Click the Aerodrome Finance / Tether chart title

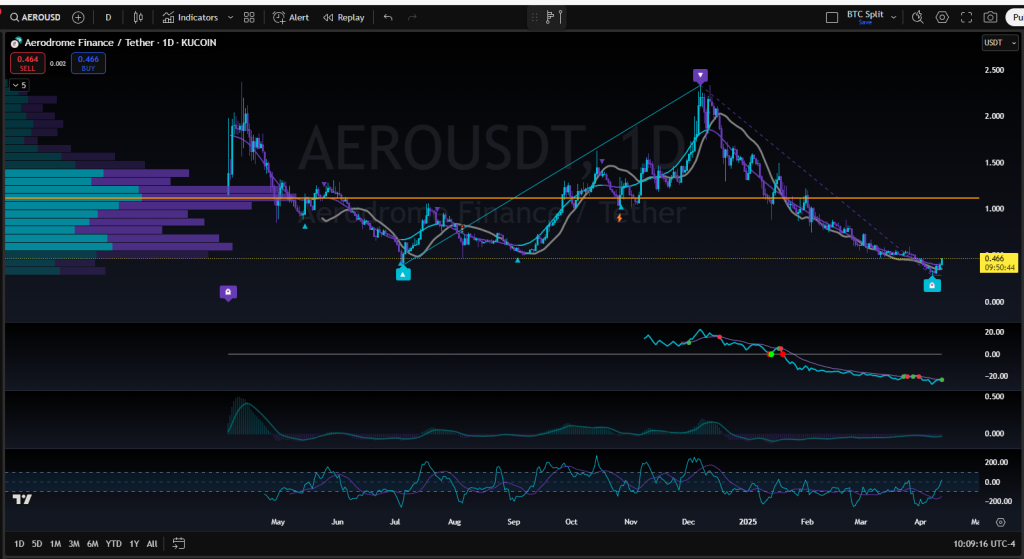pos(120,42)
